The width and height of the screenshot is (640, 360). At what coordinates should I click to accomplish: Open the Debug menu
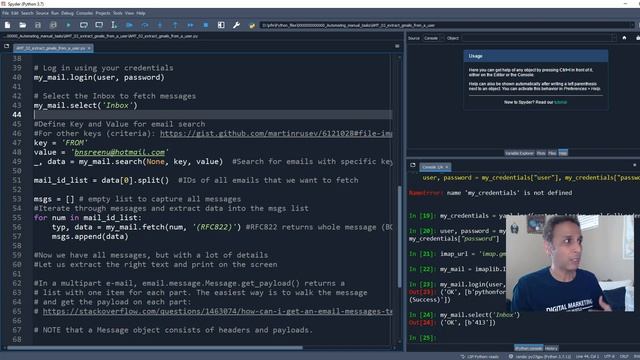(67, 13)
